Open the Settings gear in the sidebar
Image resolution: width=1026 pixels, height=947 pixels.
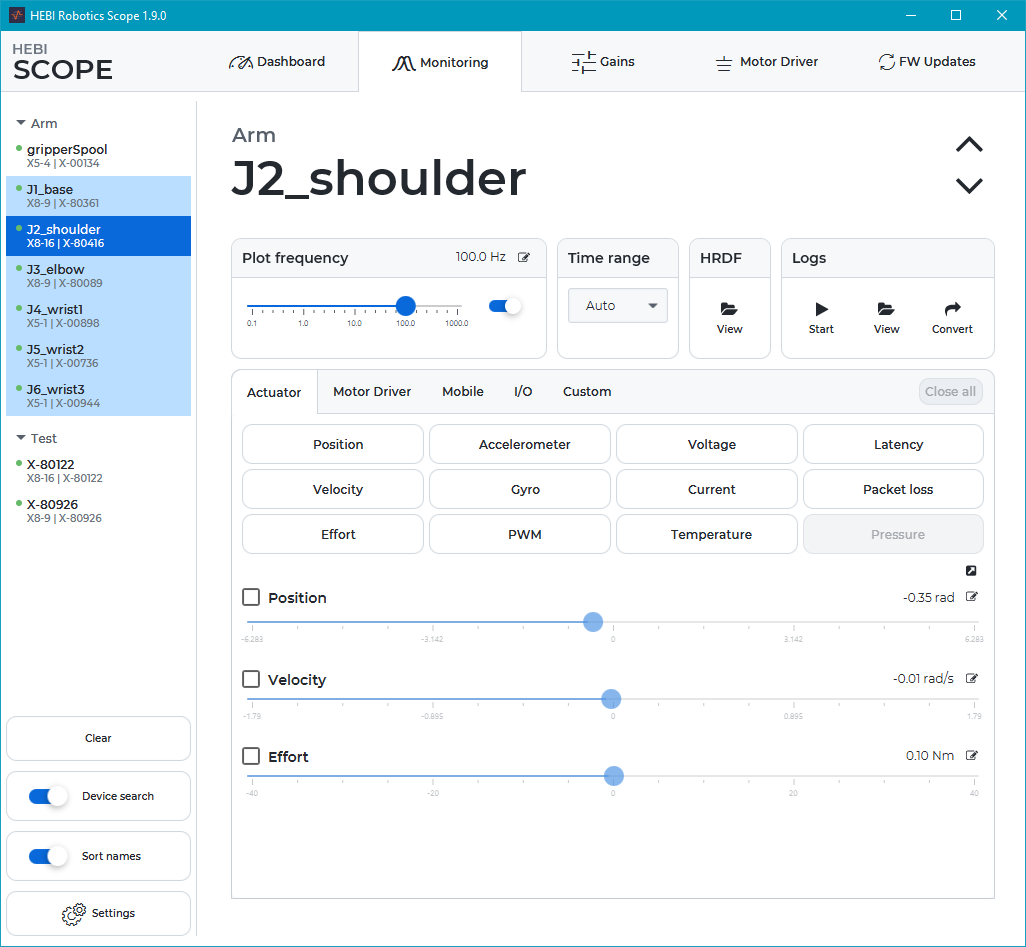click(x=97, y=913)
